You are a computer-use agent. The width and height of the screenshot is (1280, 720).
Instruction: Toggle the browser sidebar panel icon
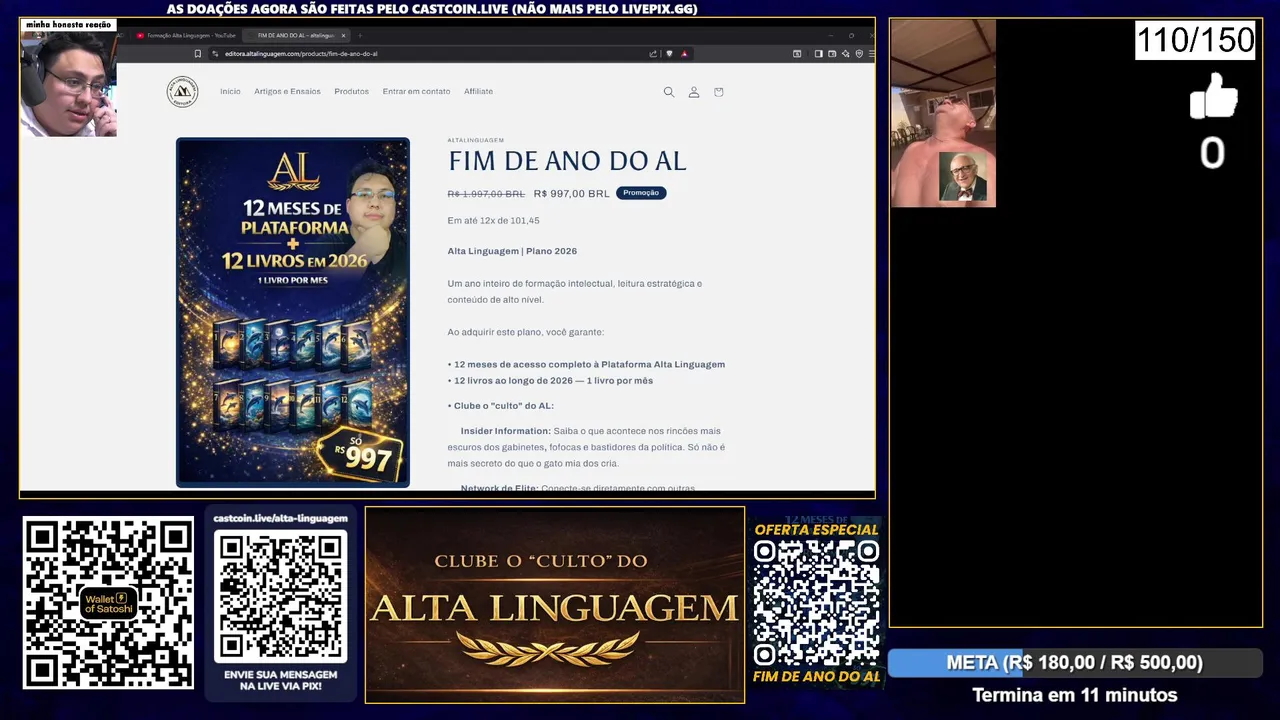(818, 53)
